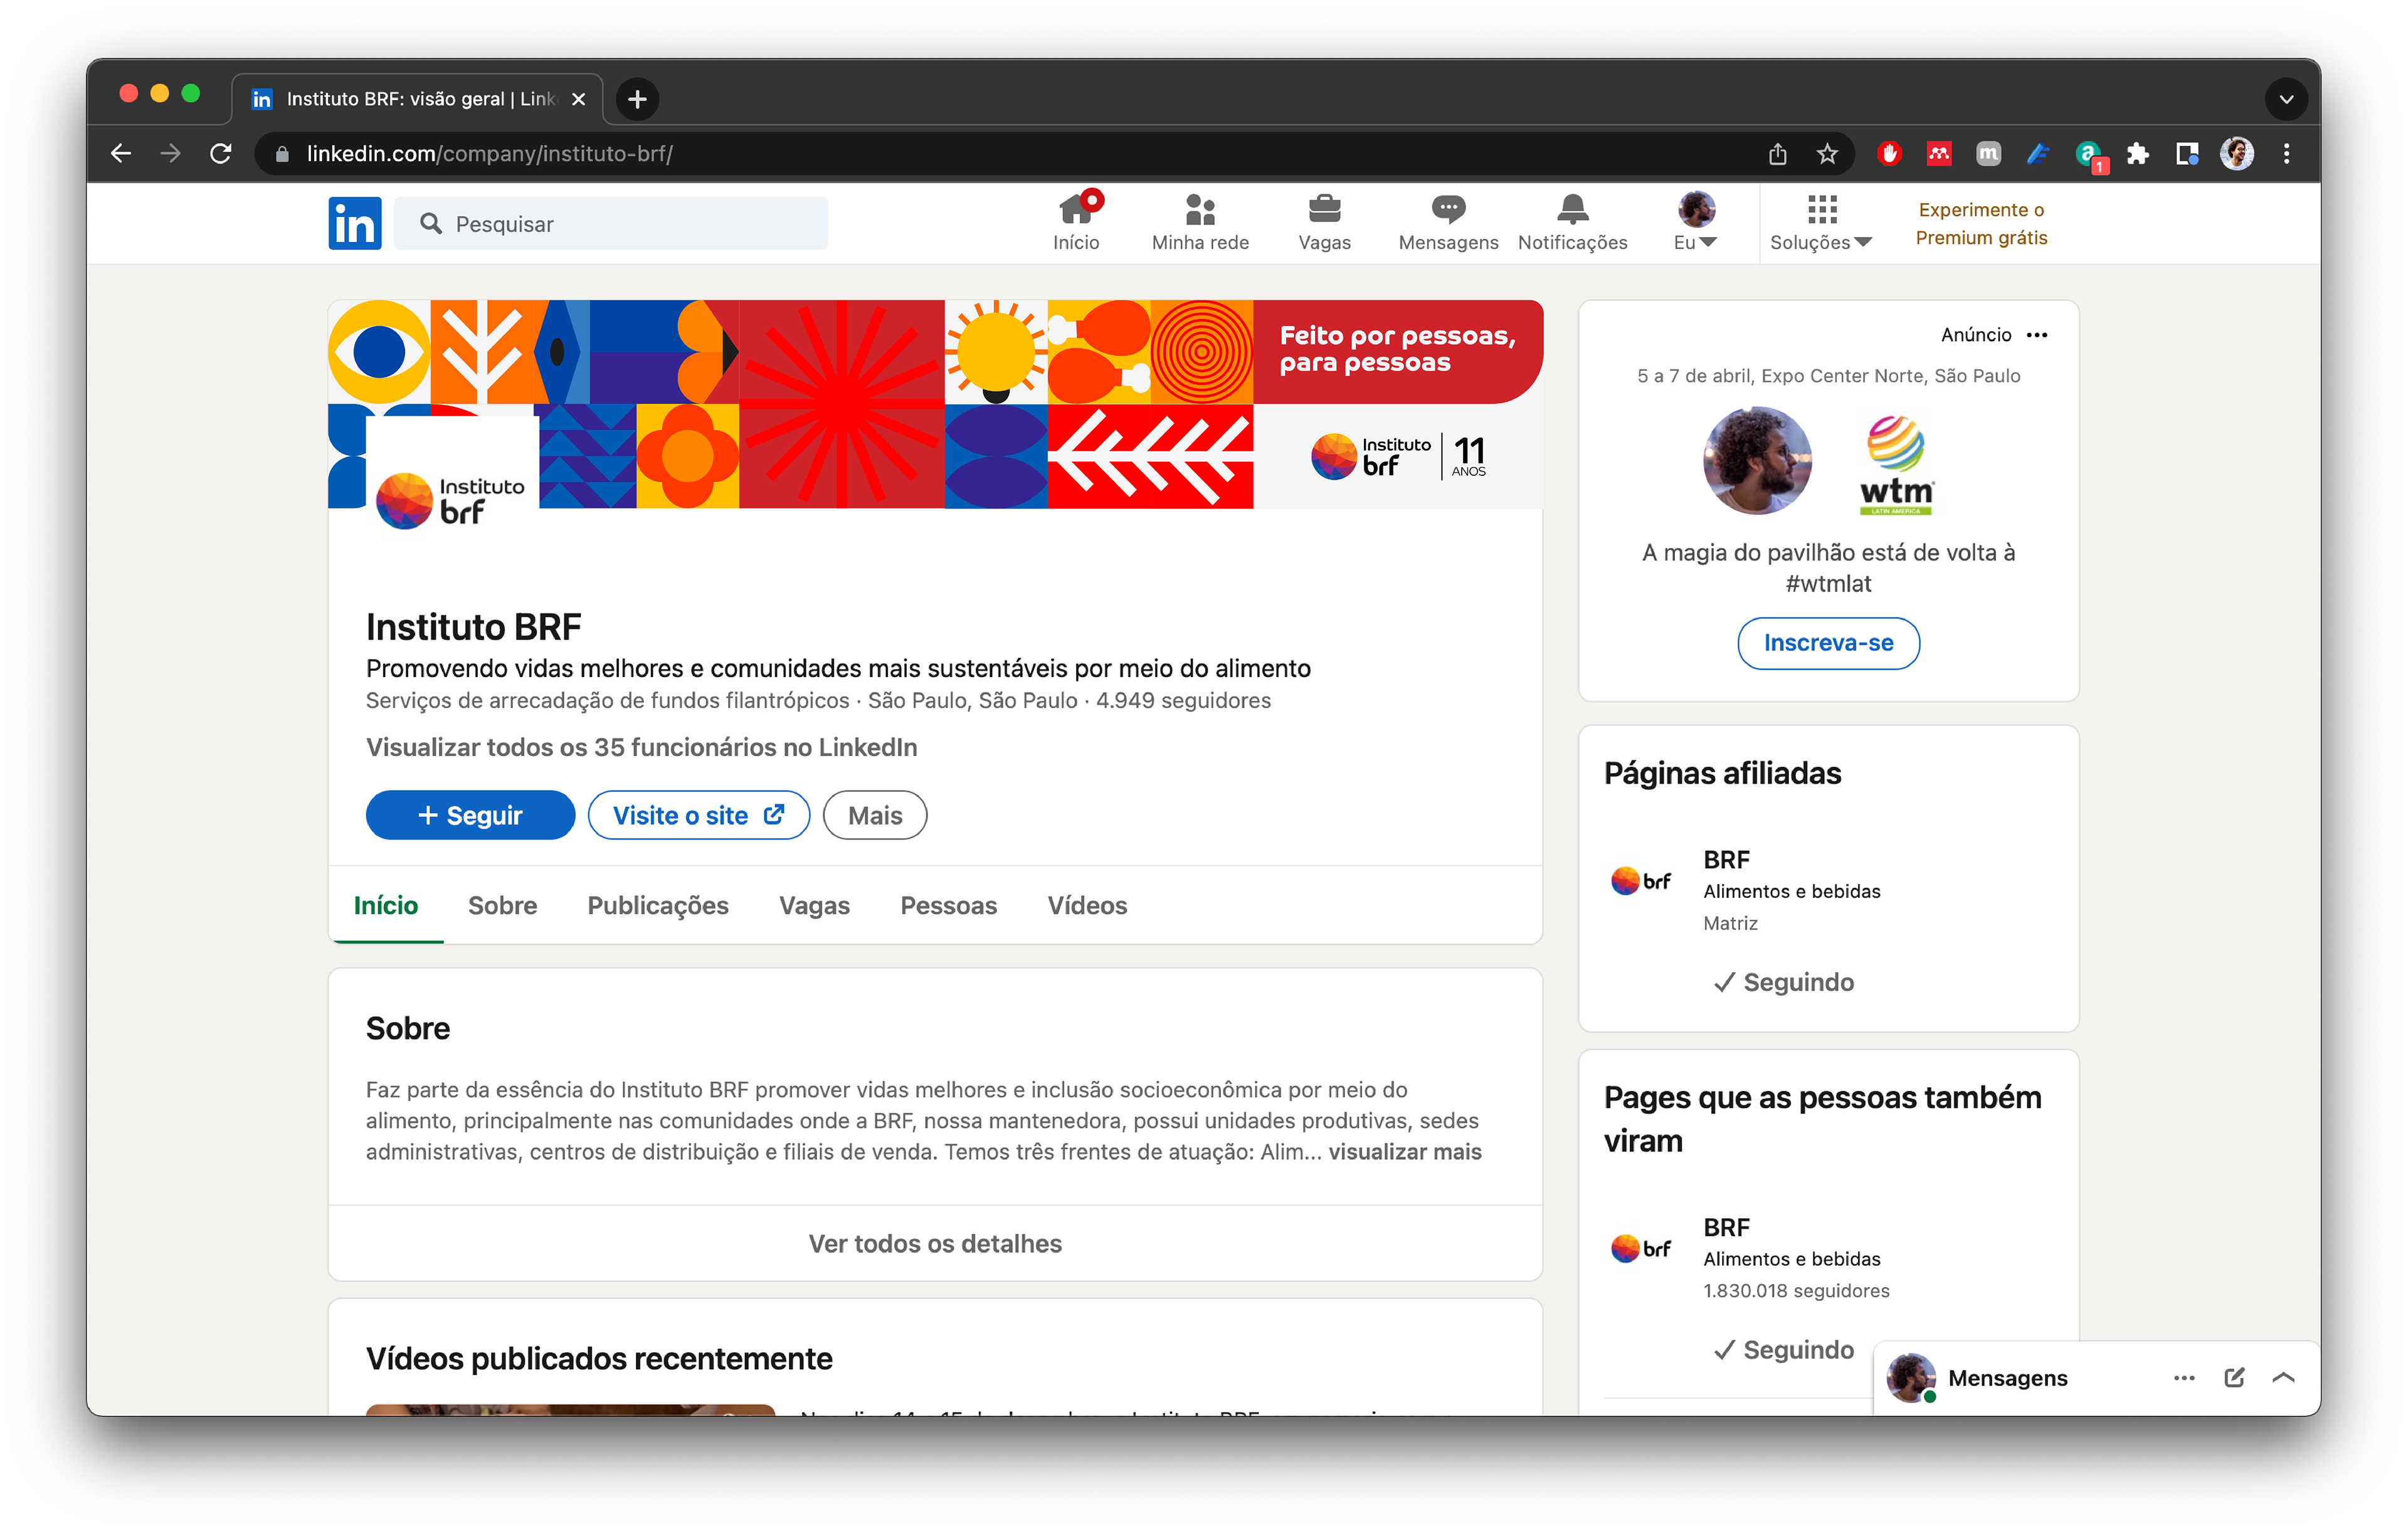This screenshot has height=1531, width=2408.
Task: Toggle Seguindo for BRF in also-viewed pages
Action: (1783, 1350)
